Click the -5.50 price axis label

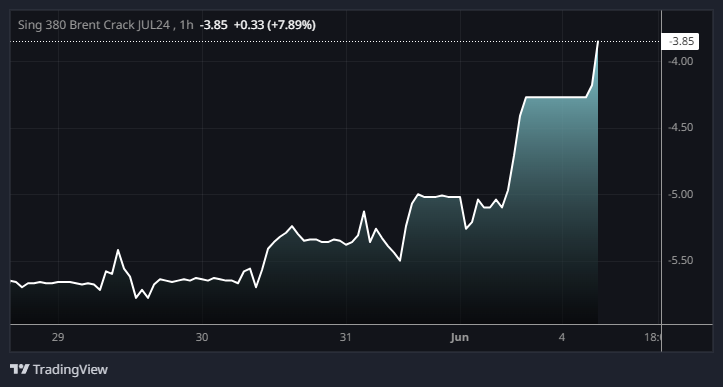tap(681, 261)
